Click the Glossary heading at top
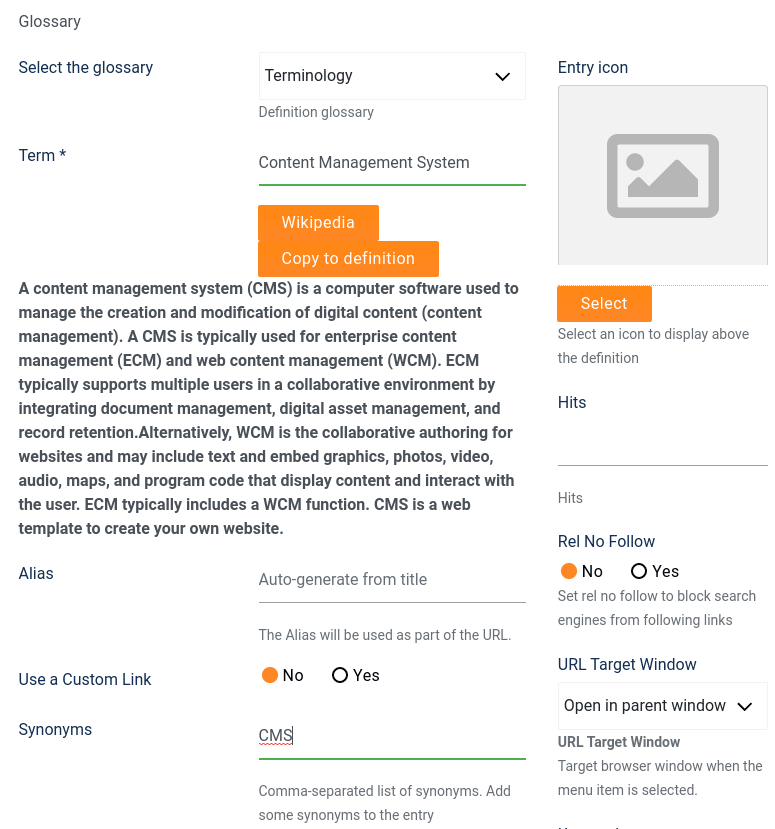Viewport: 775px width, 829px height. [x=50, y=21]
